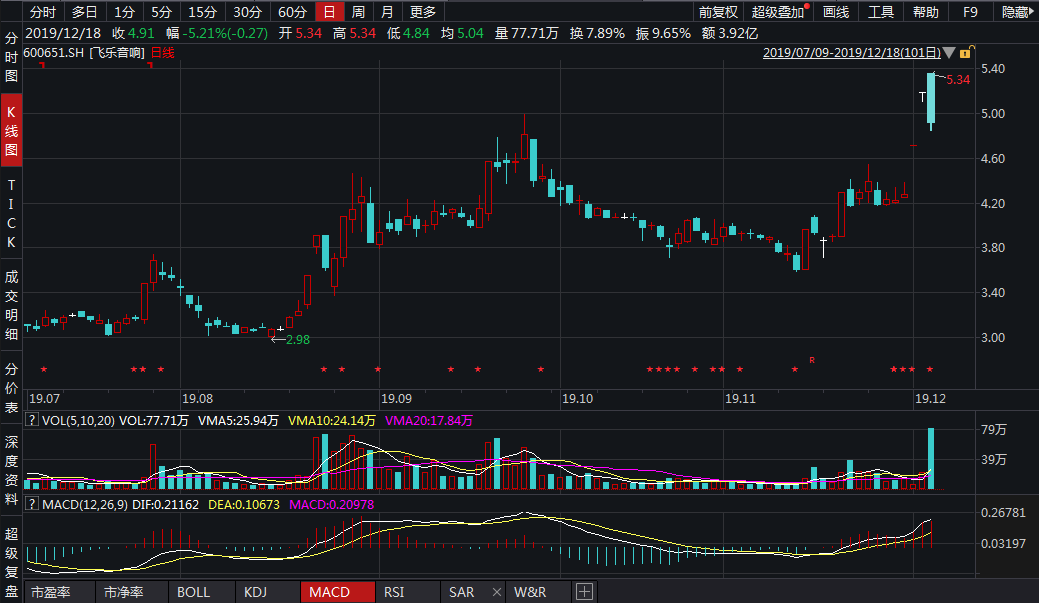Open the TICK sidebar view
This screenshot has height=603, width=1039.
point(11,213)
